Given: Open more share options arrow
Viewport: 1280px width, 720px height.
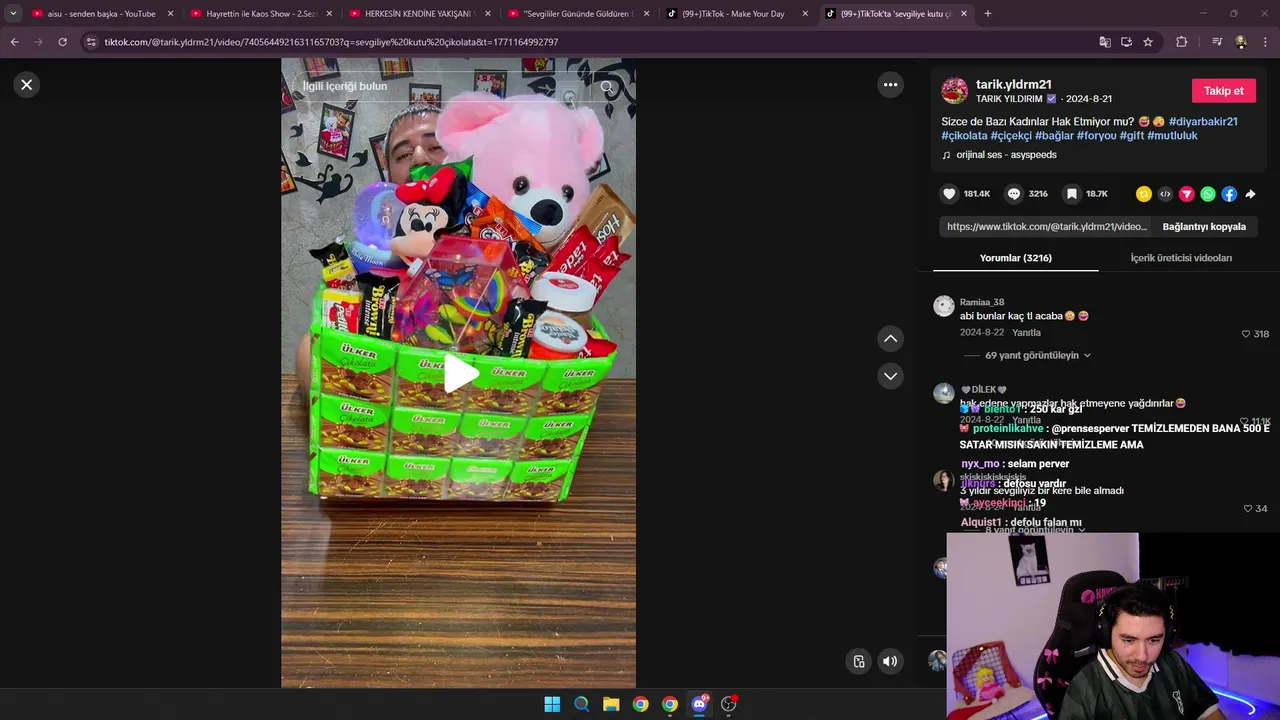Looking at the screenshot, I should coord(1250,194).
